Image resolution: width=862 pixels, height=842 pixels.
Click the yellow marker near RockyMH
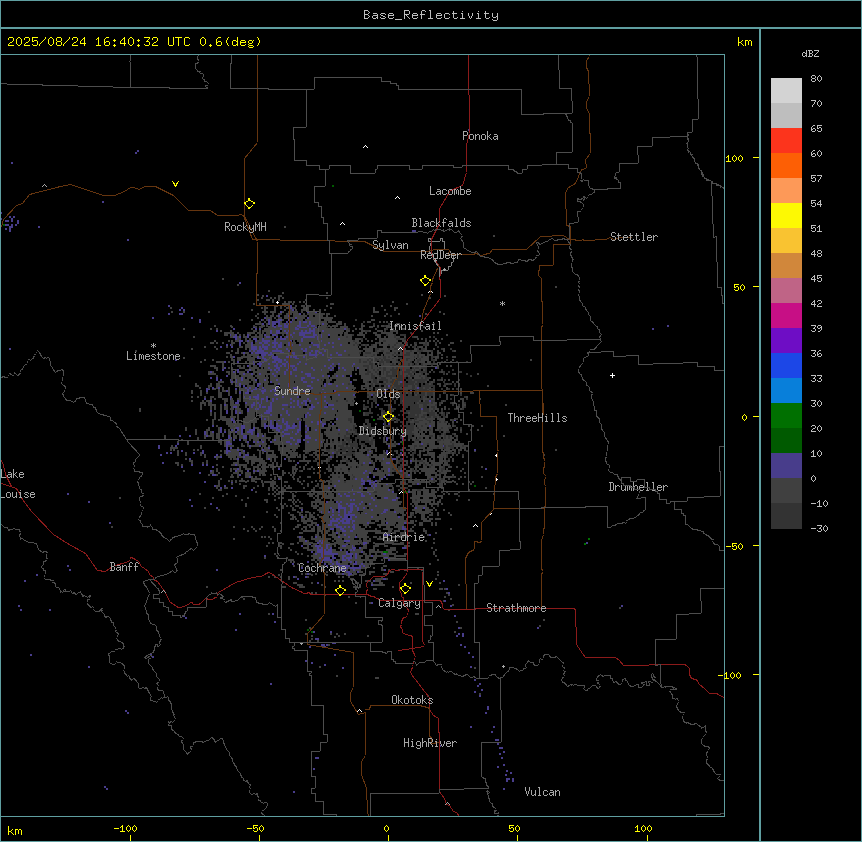[x=249, y=204]
